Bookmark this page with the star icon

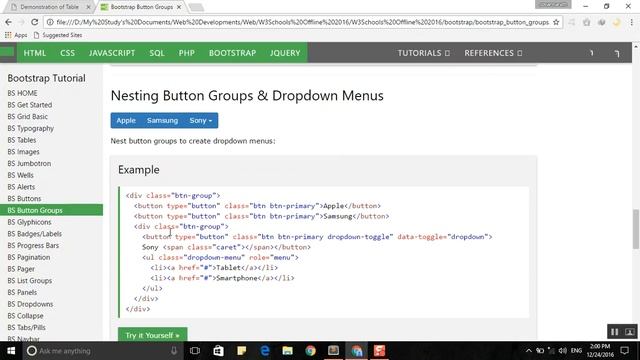556,22
